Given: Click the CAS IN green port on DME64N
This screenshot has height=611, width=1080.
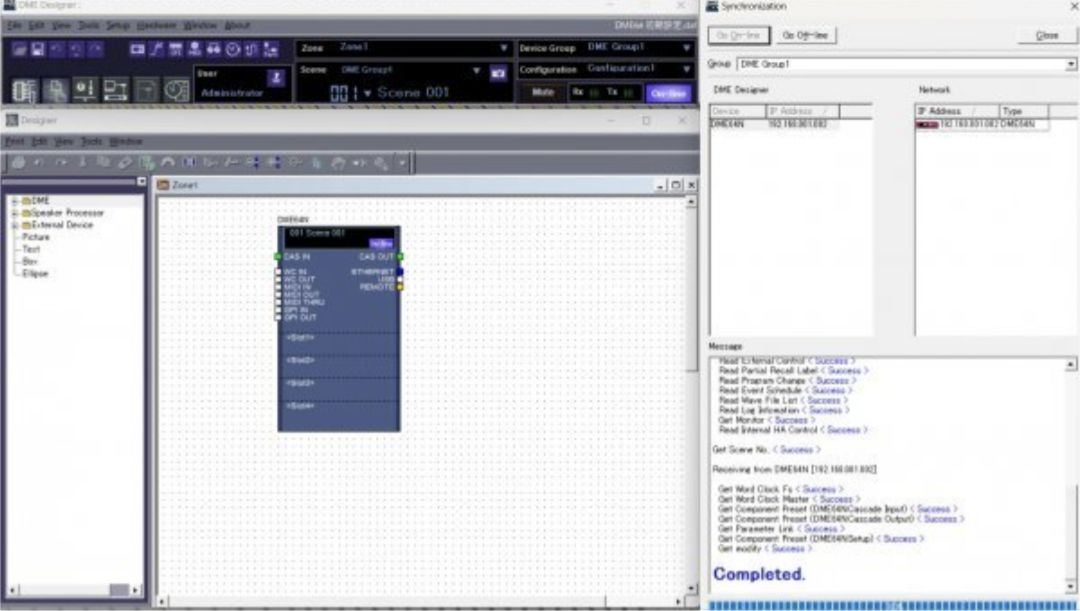Looking at the screenshot, I should pos(278,256).
